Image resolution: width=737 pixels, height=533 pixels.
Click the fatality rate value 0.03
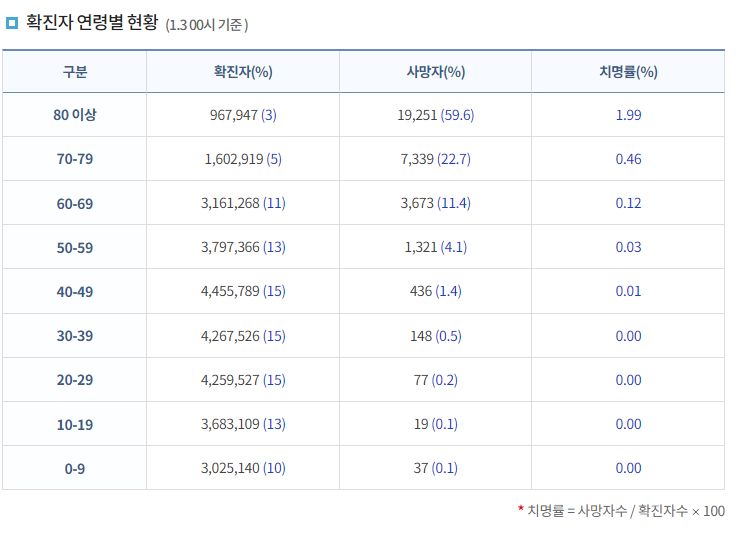(x=628, y=247)
